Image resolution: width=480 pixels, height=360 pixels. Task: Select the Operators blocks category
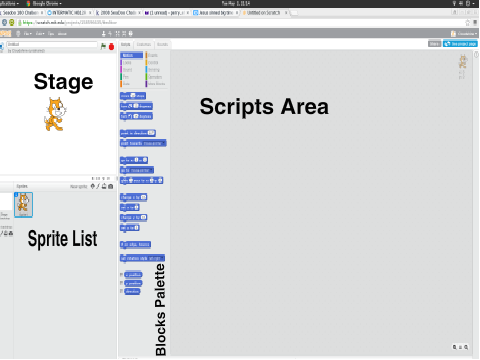pos(156,77)
